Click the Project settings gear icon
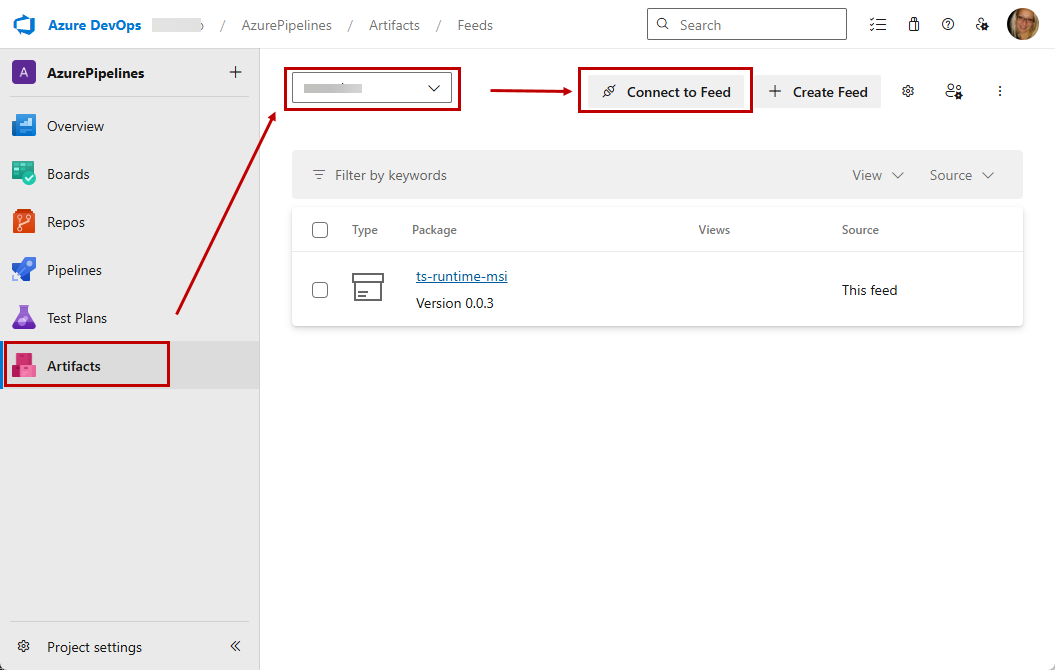The image size is (1055, 670). point(24,646)
